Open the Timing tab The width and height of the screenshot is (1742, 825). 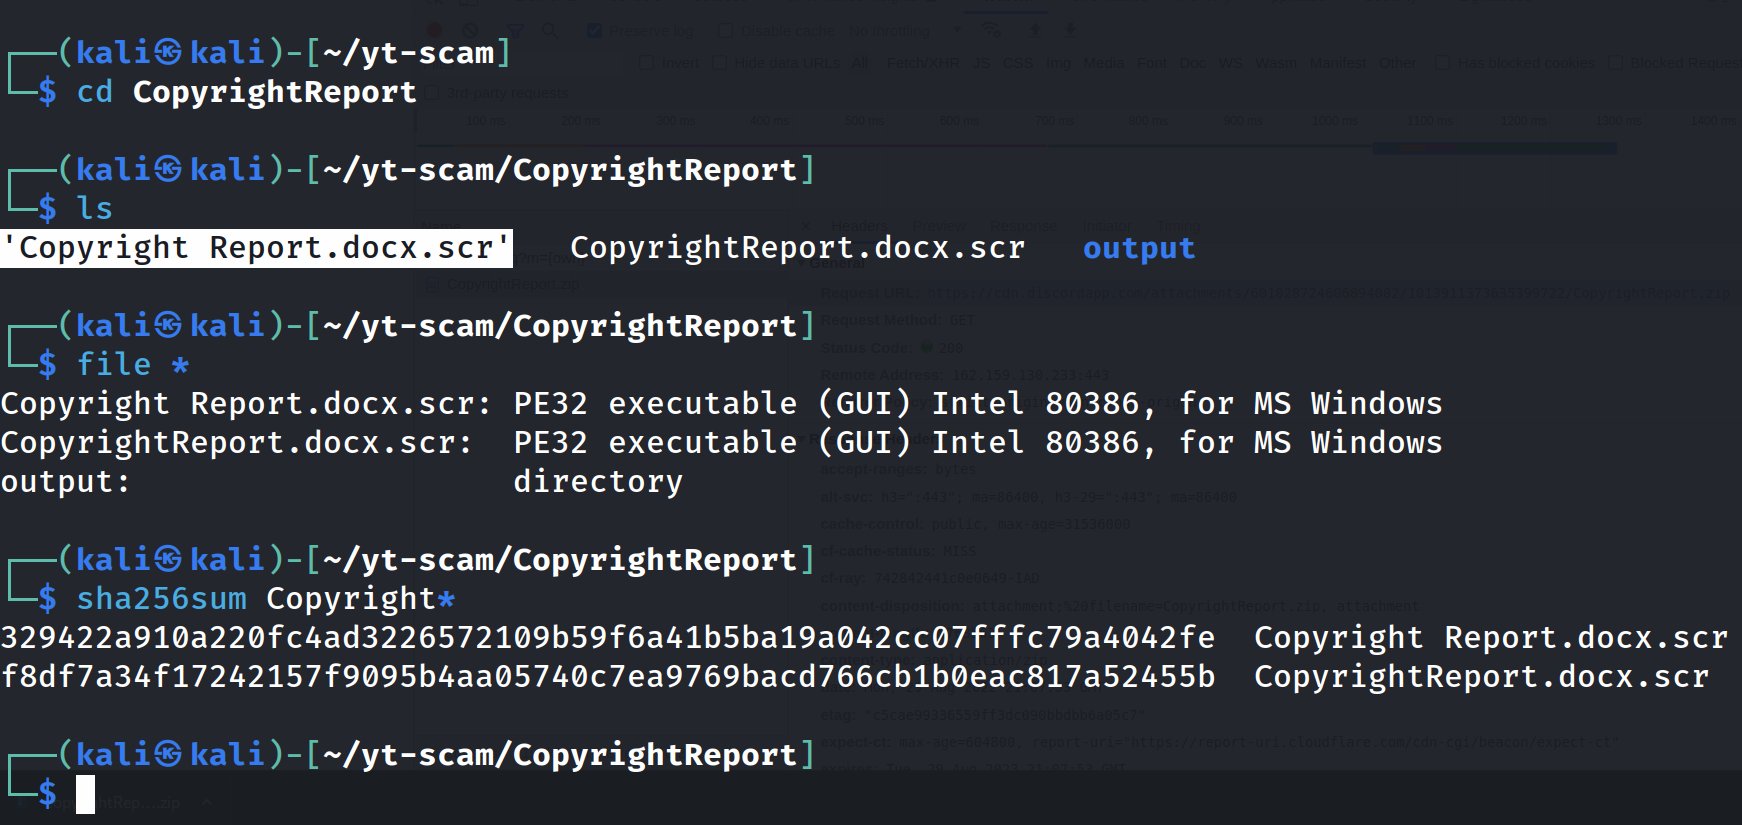[1178, 226]
